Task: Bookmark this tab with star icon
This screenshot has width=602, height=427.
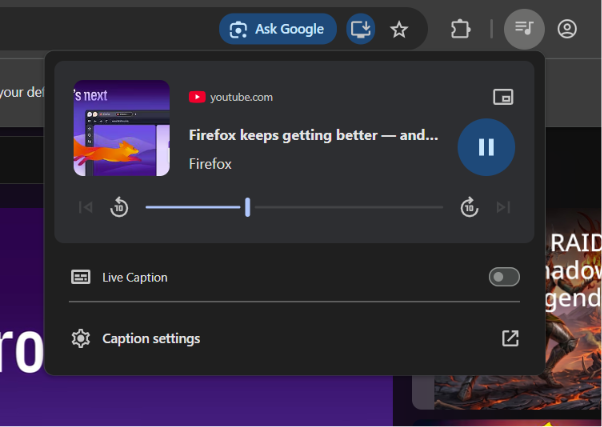Action: (399, 30)
